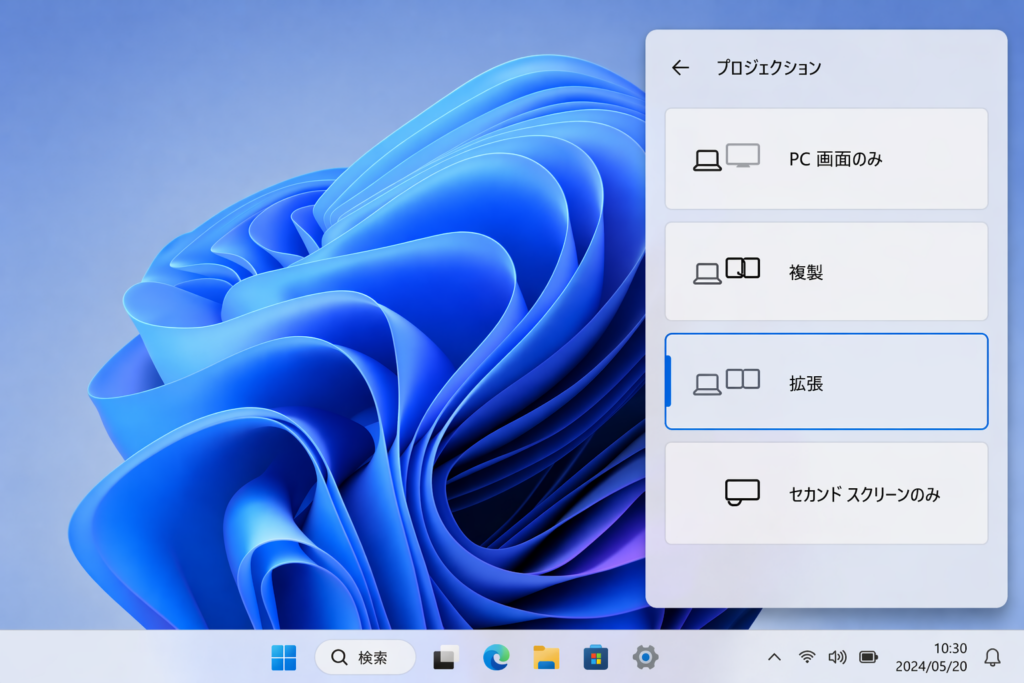Click the 検索 search box on taskbar
The width and height of the screenshot is (1024, 683).
pyautogui.click(x=365, y=657)
